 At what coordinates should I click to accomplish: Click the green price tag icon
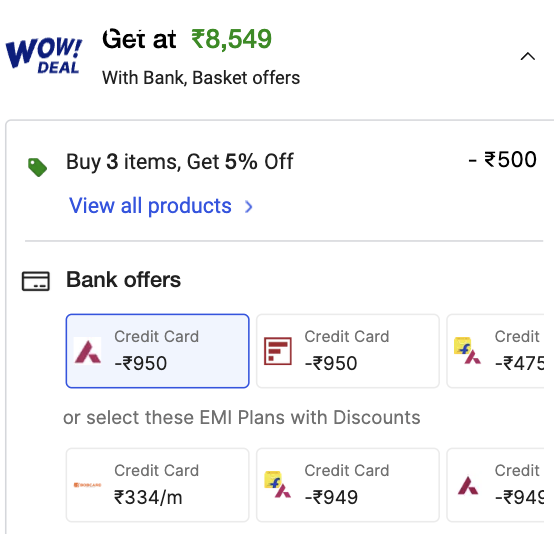(x=37, y=167)
